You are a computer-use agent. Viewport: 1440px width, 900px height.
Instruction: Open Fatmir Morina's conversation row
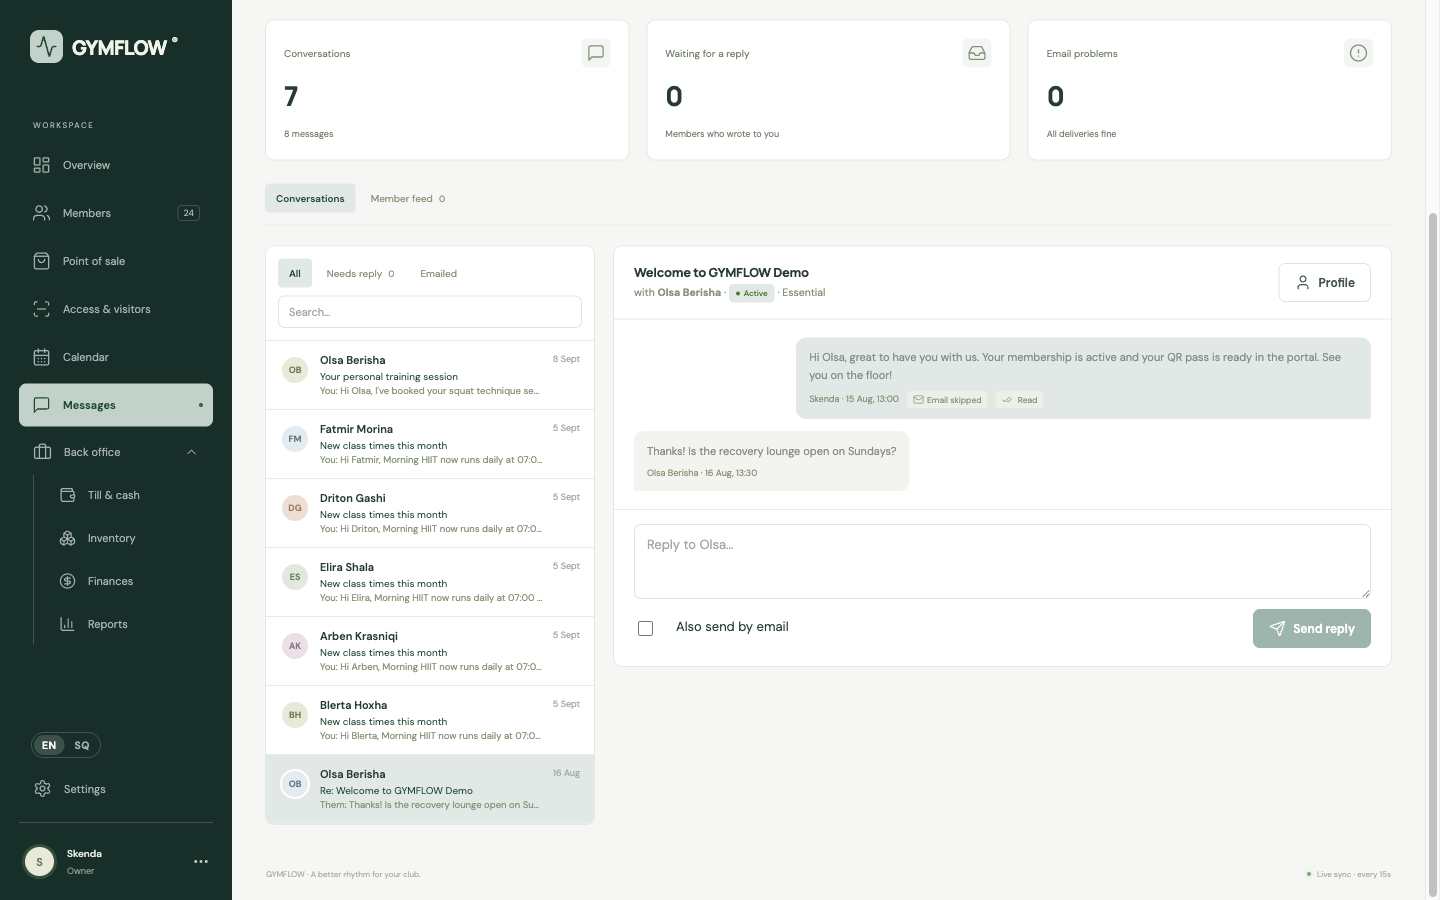tap(430, 444)
